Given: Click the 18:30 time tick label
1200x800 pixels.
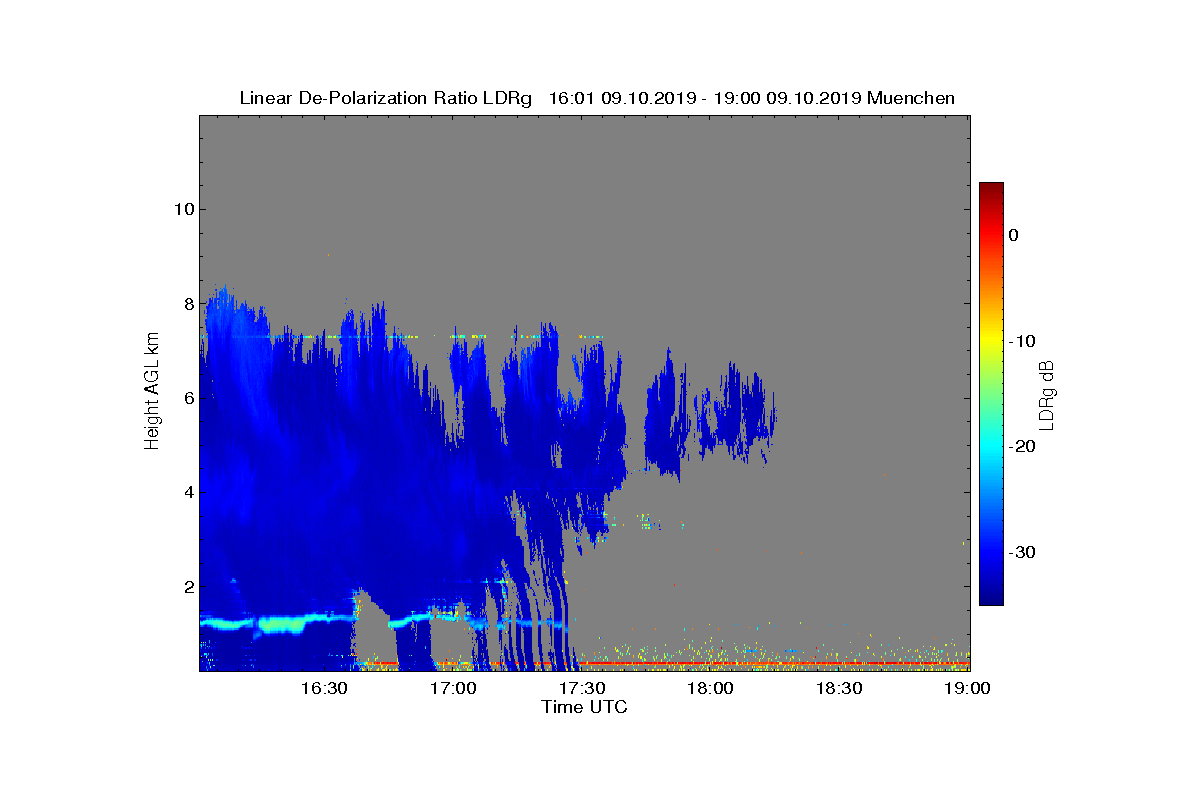Looking at the screenshot, I should 840,689.
